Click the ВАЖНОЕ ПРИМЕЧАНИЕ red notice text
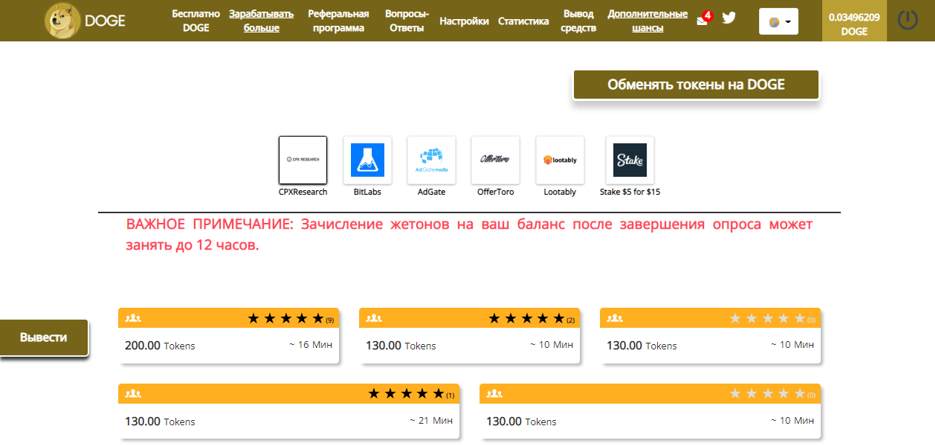 [x=469, y=236]
